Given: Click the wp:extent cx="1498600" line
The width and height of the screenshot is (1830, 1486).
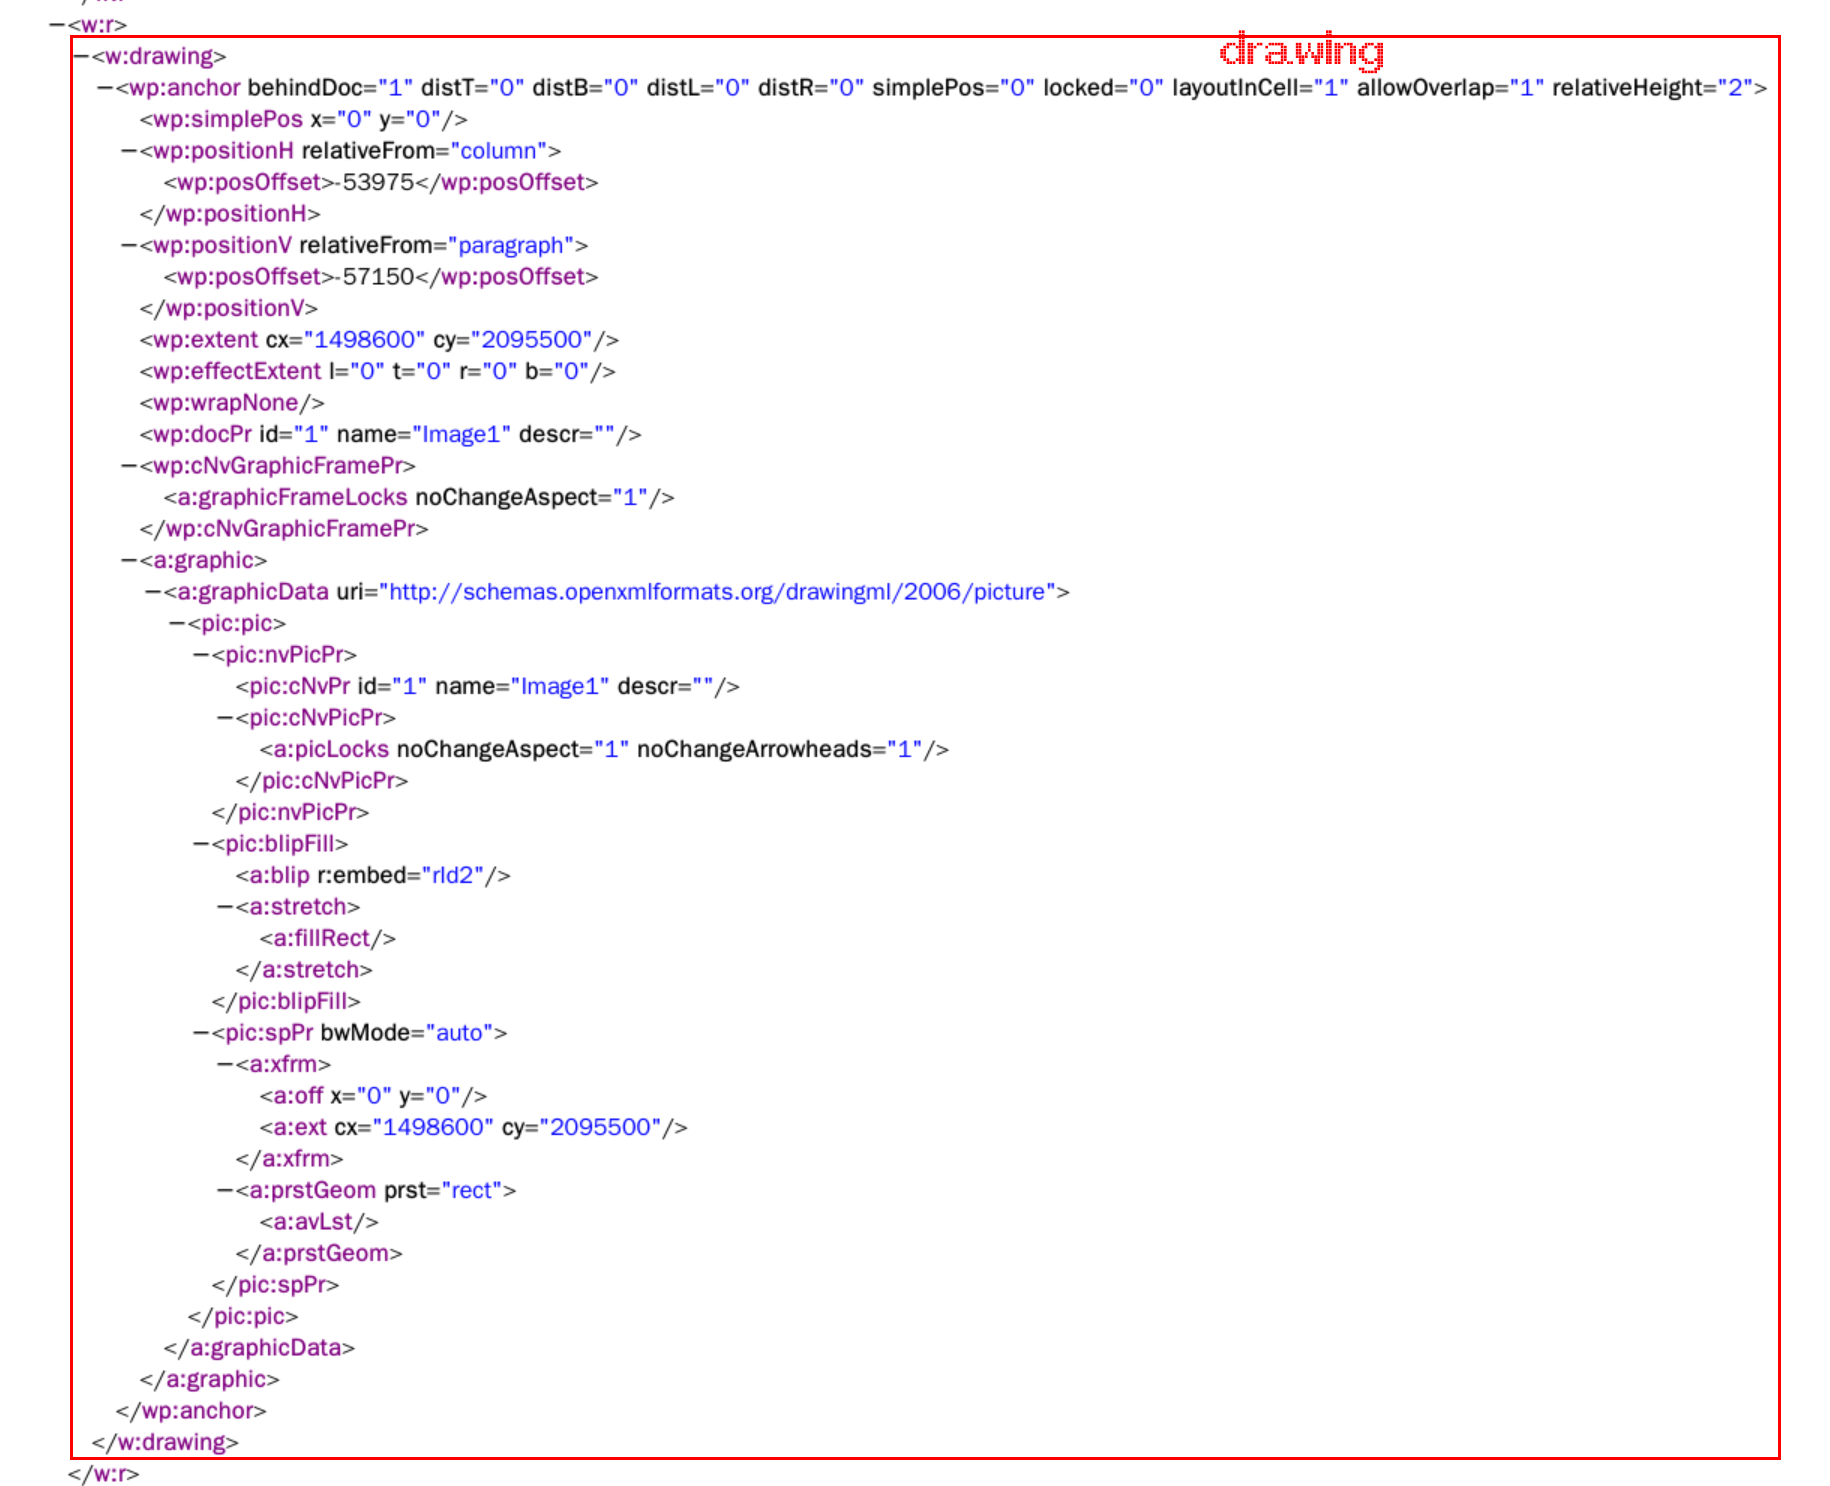Looking at the screenshot, I should pyautogui.click(x=380, y=340).
